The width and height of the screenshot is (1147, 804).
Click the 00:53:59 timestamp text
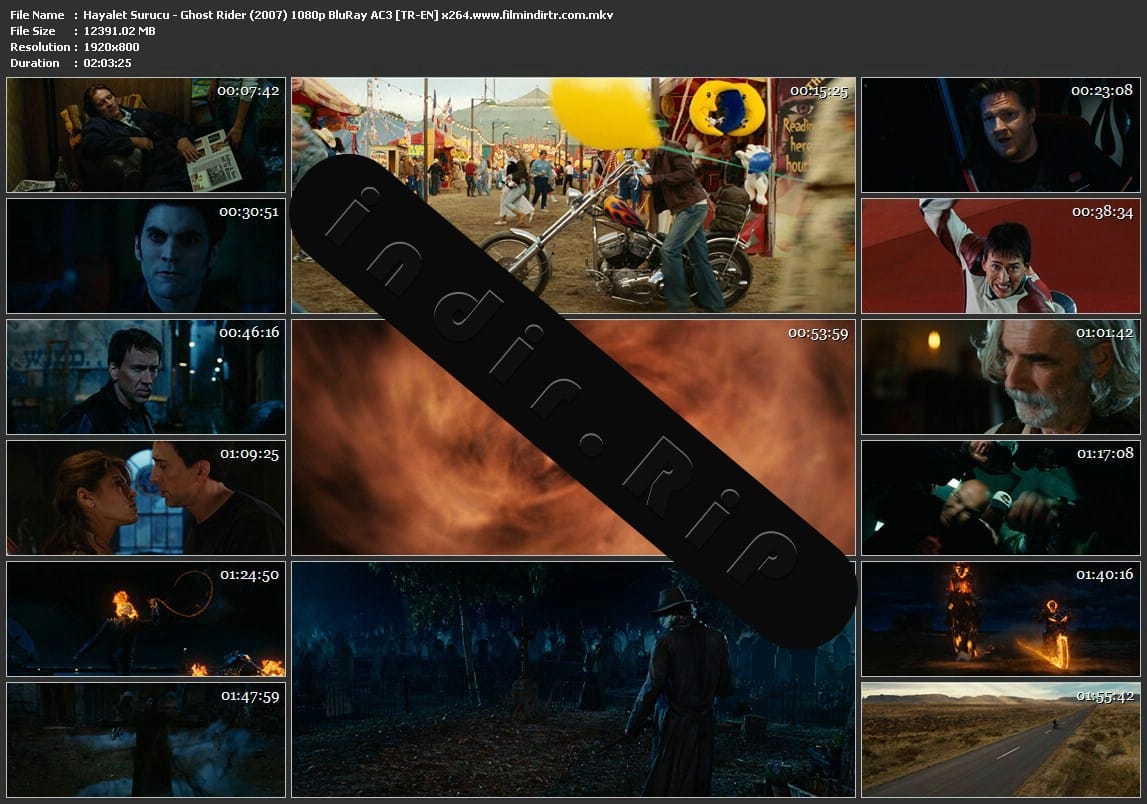(x=818, y=334)
